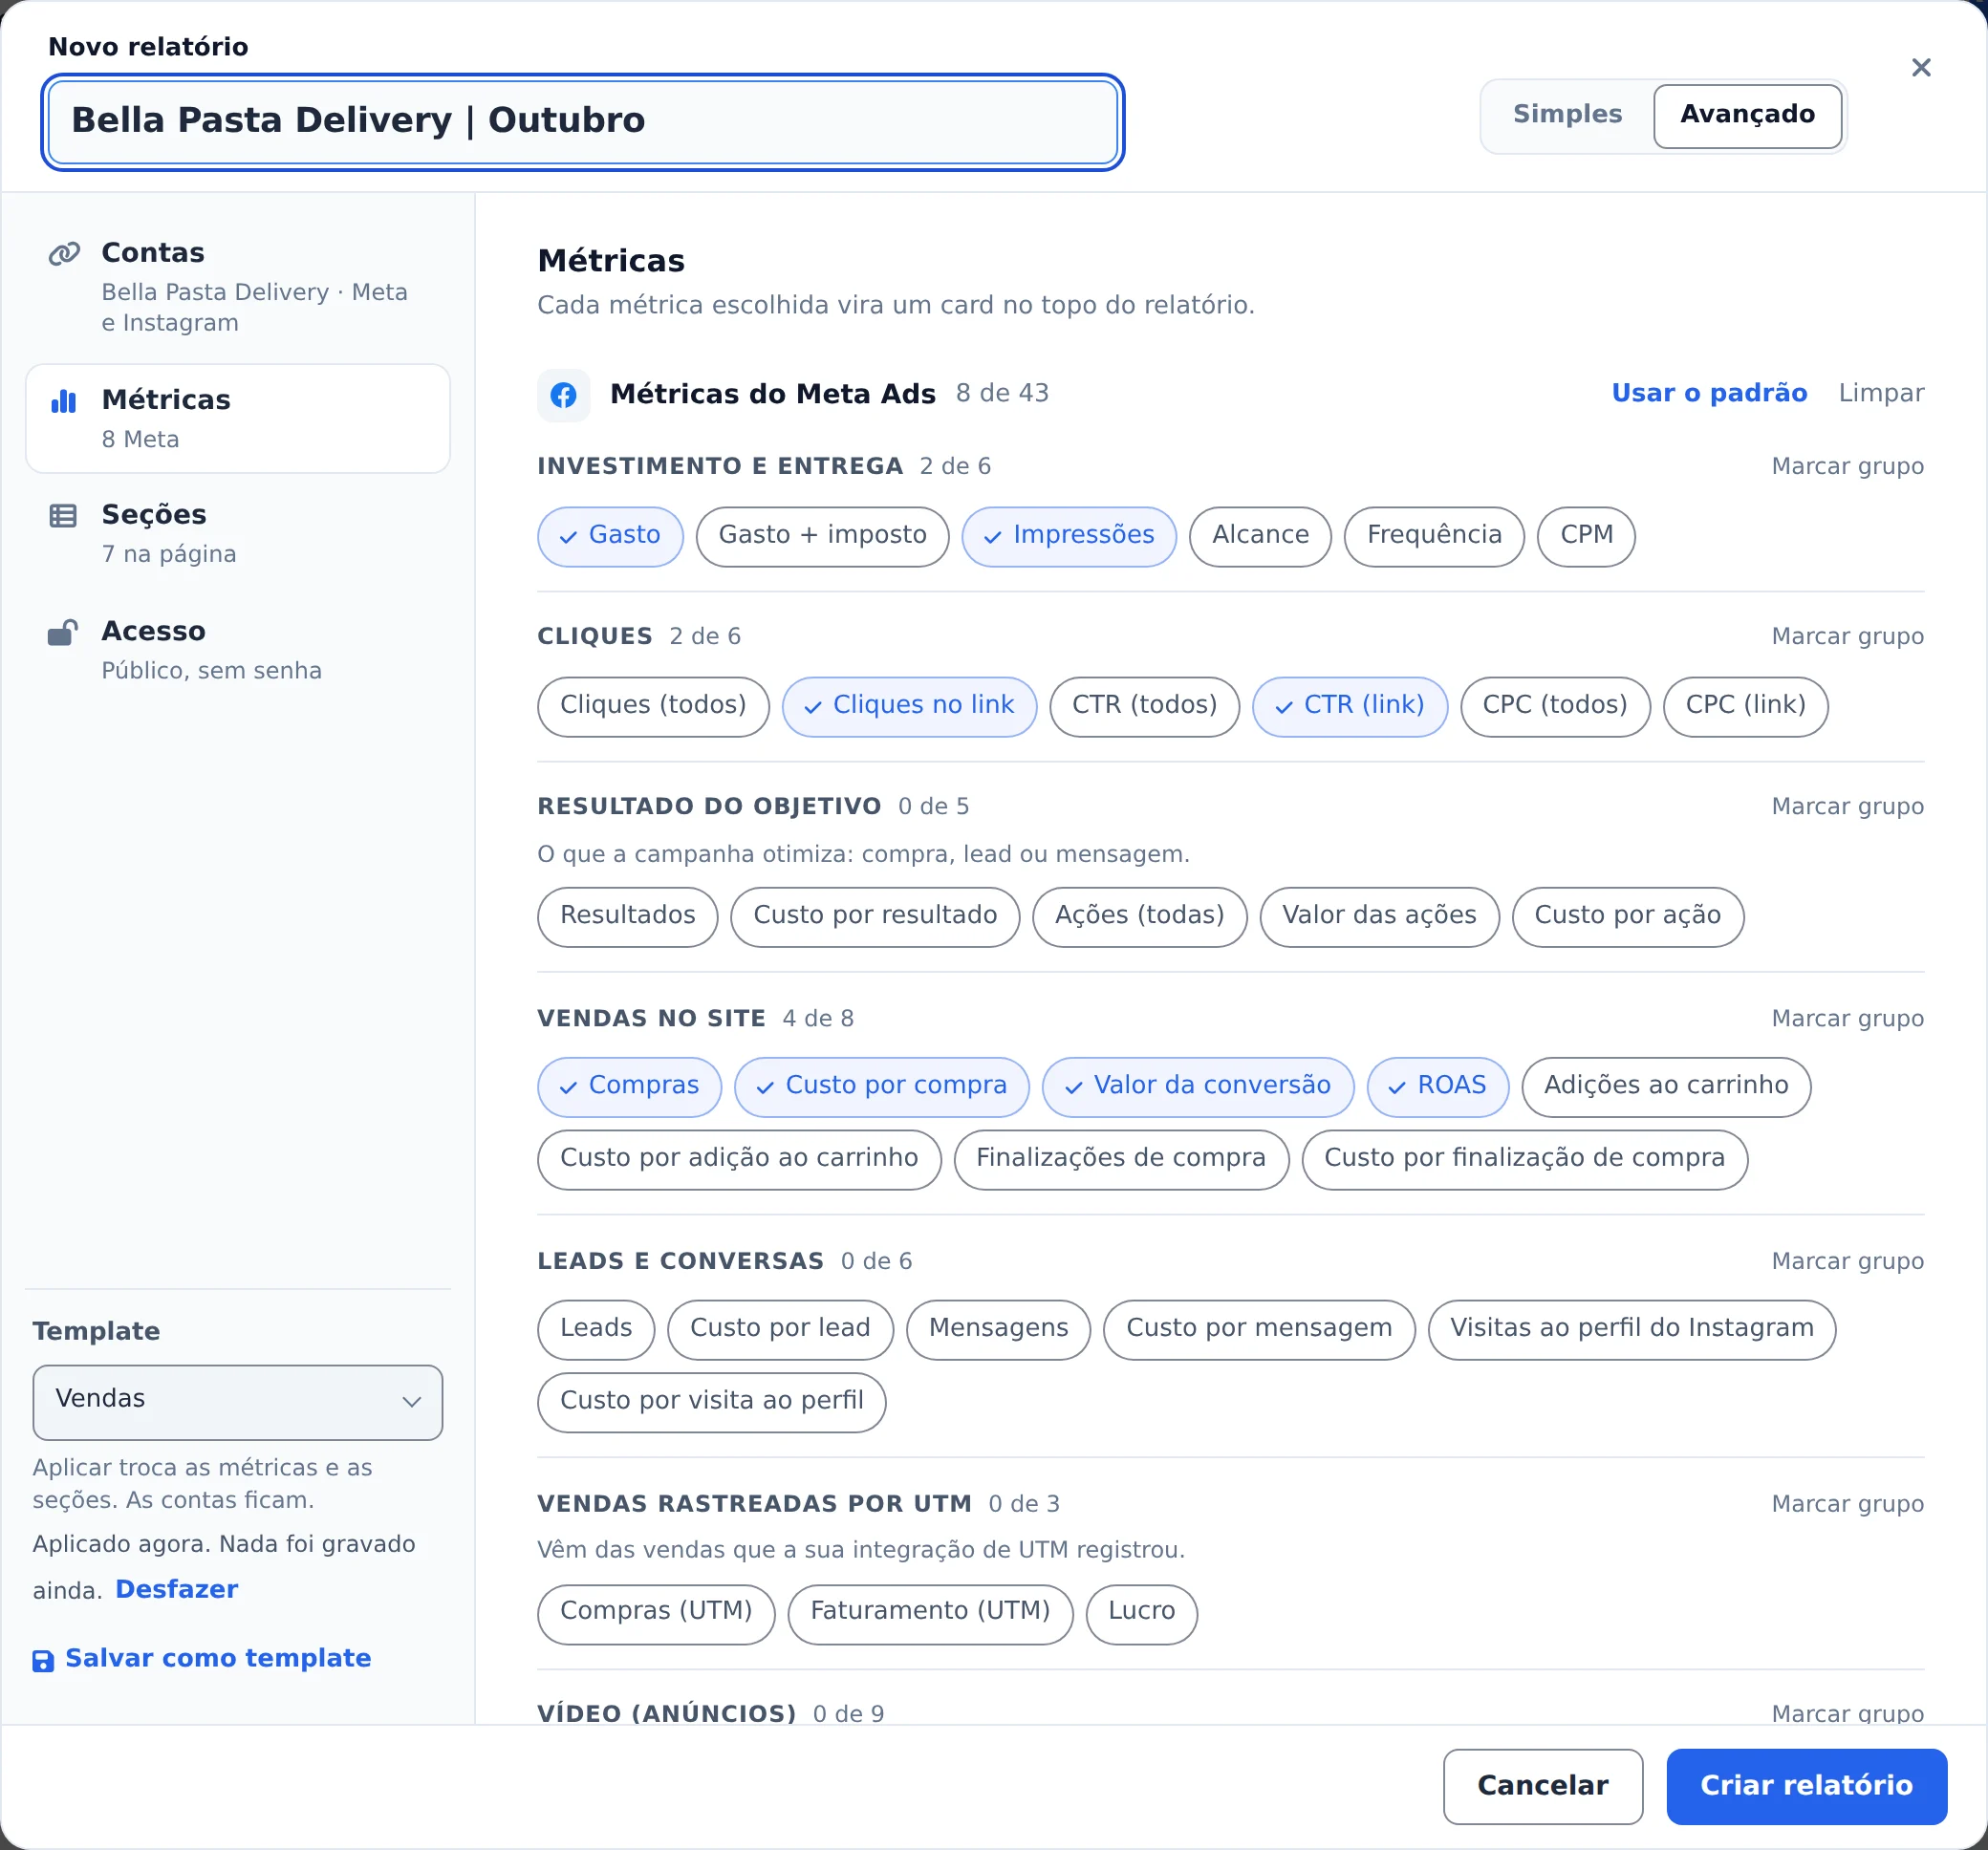Open the Contas step in sidebar
This screenshot has height=1850, width=1988.
click(x=238, y=287)
